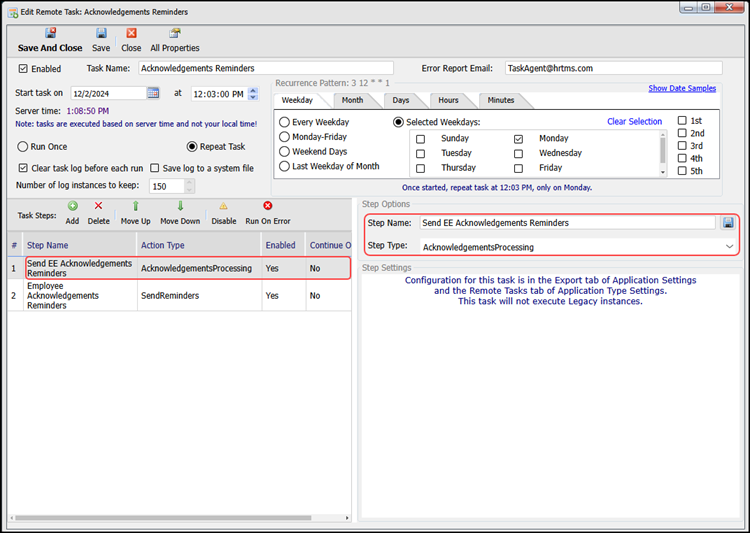Click the Save And Close toolbar icon
750x533 pixels.
click(50, 33)
